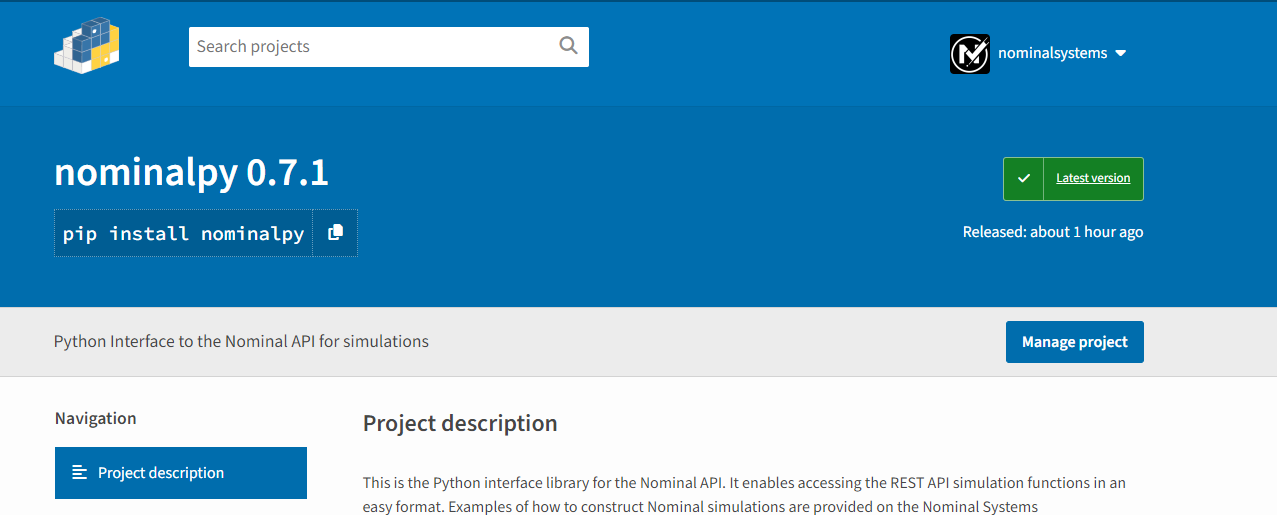This screenshot has height=515, width=1277.
Task: Click the magnifier search icon
Action: point(568,46)
